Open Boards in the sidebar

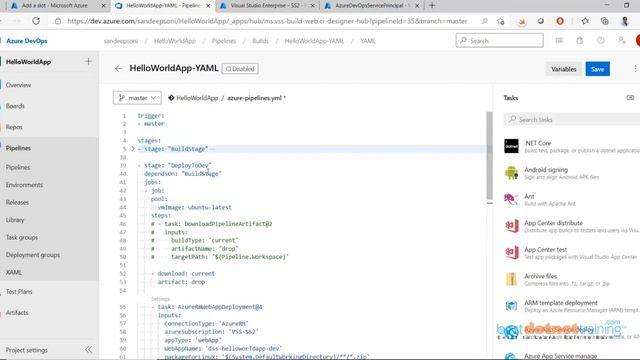coord(15,106)
